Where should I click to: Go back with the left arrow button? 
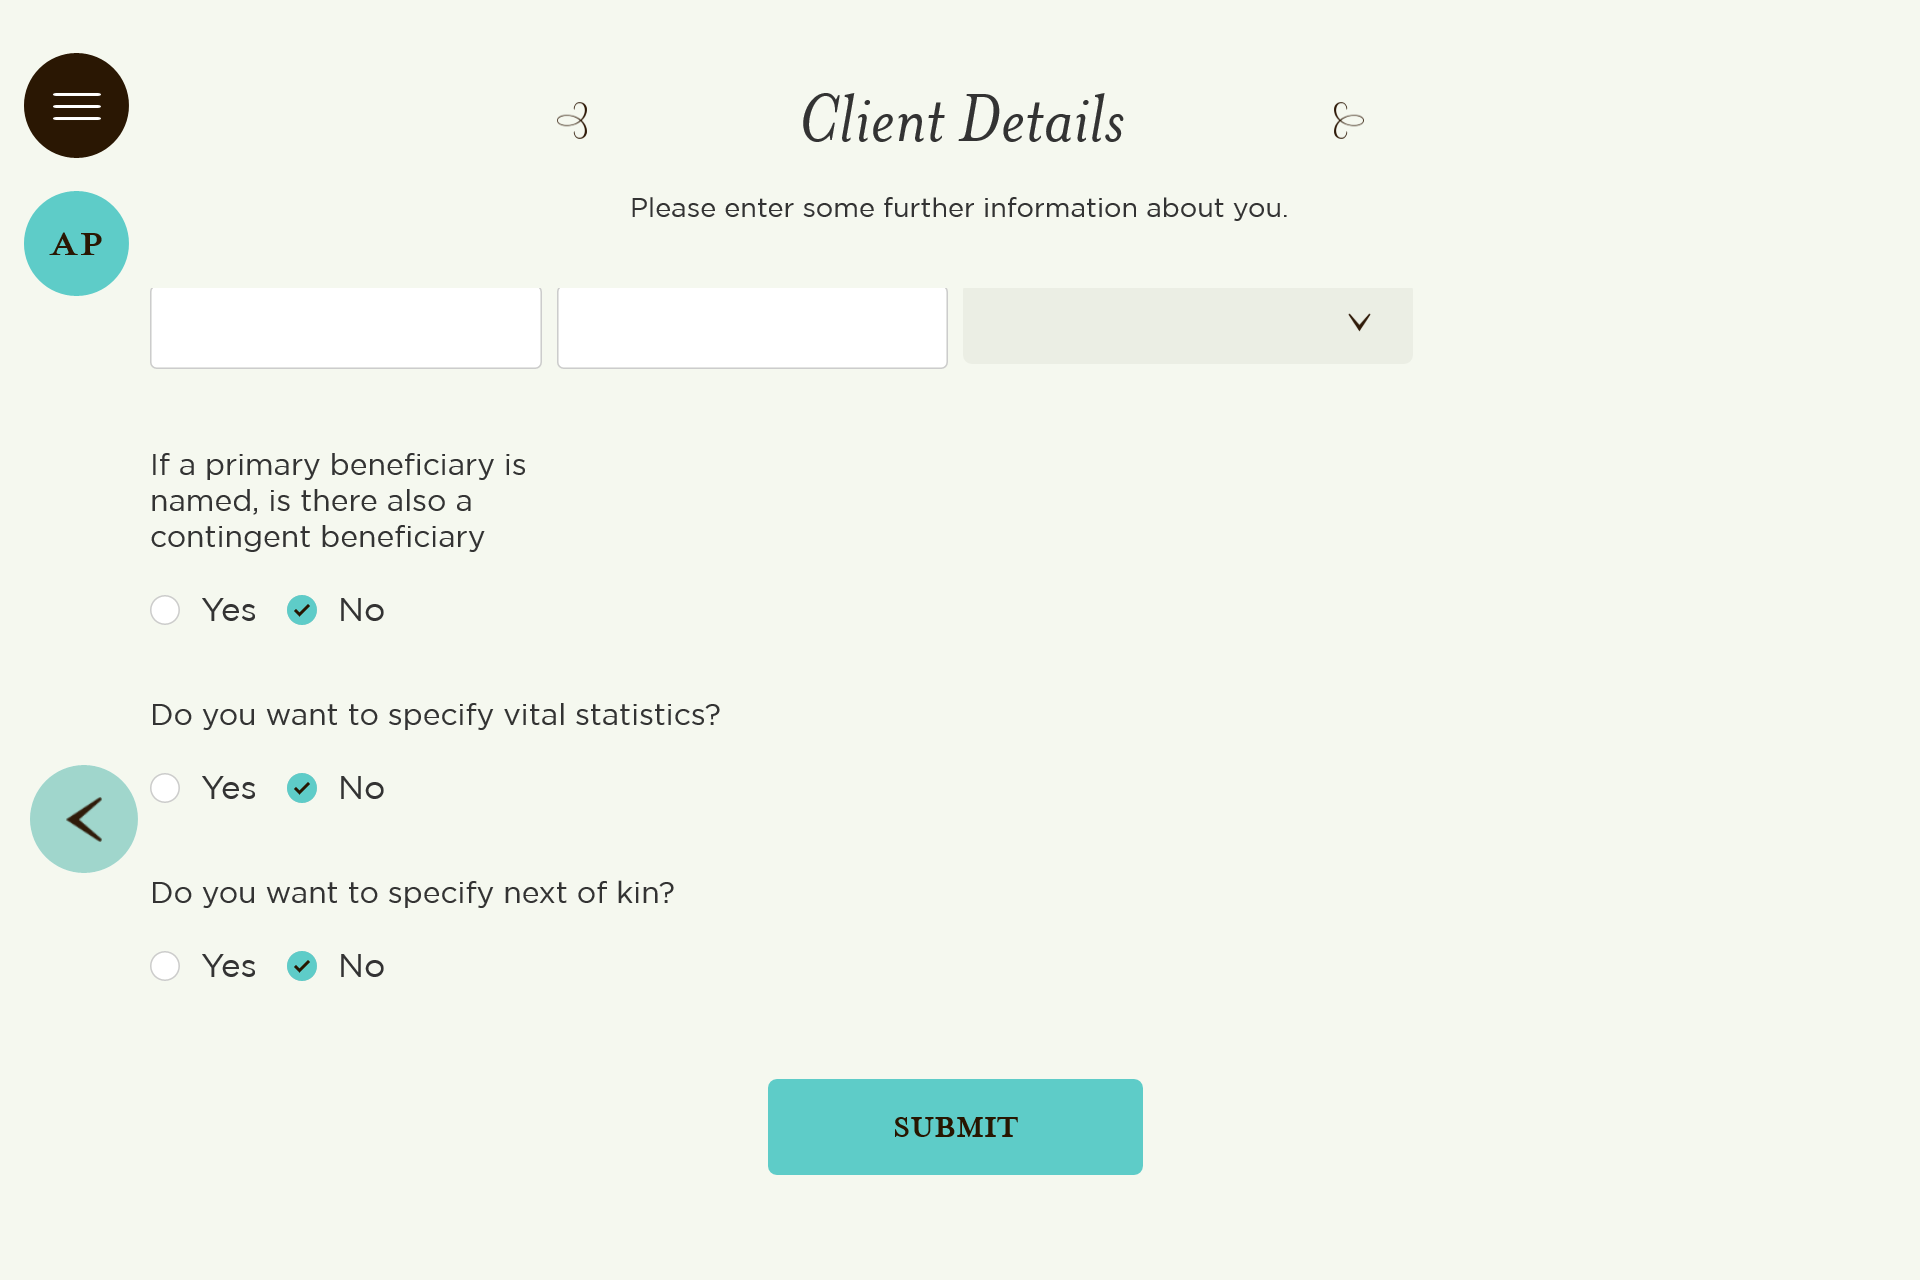(x=84, y=819)
